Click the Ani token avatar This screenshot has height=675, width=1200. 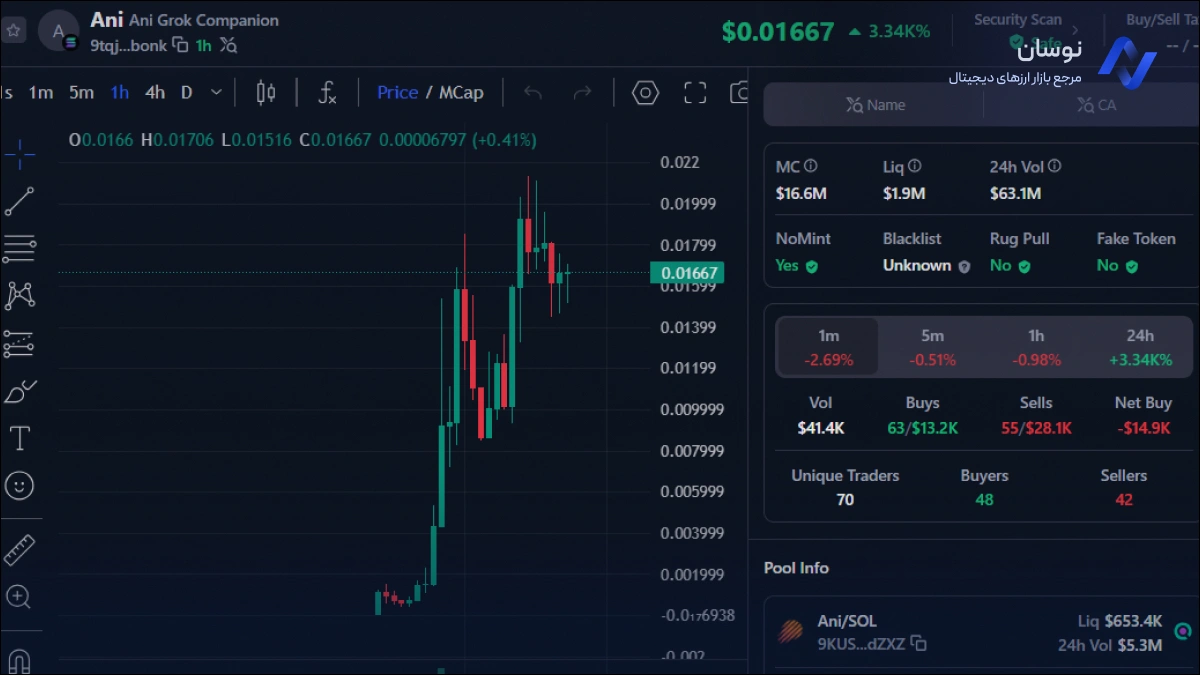coord(59,31)
